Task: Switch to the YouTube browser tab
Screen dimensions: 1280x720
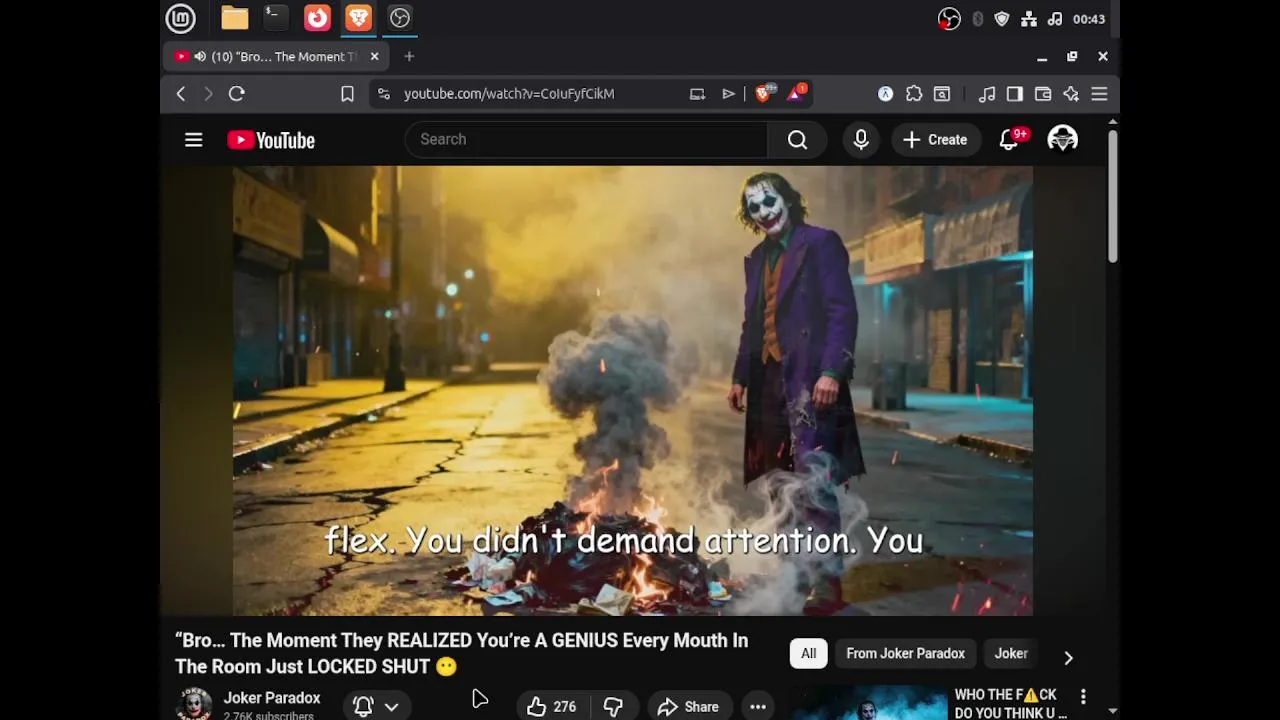Action: (x=275, y=57)
